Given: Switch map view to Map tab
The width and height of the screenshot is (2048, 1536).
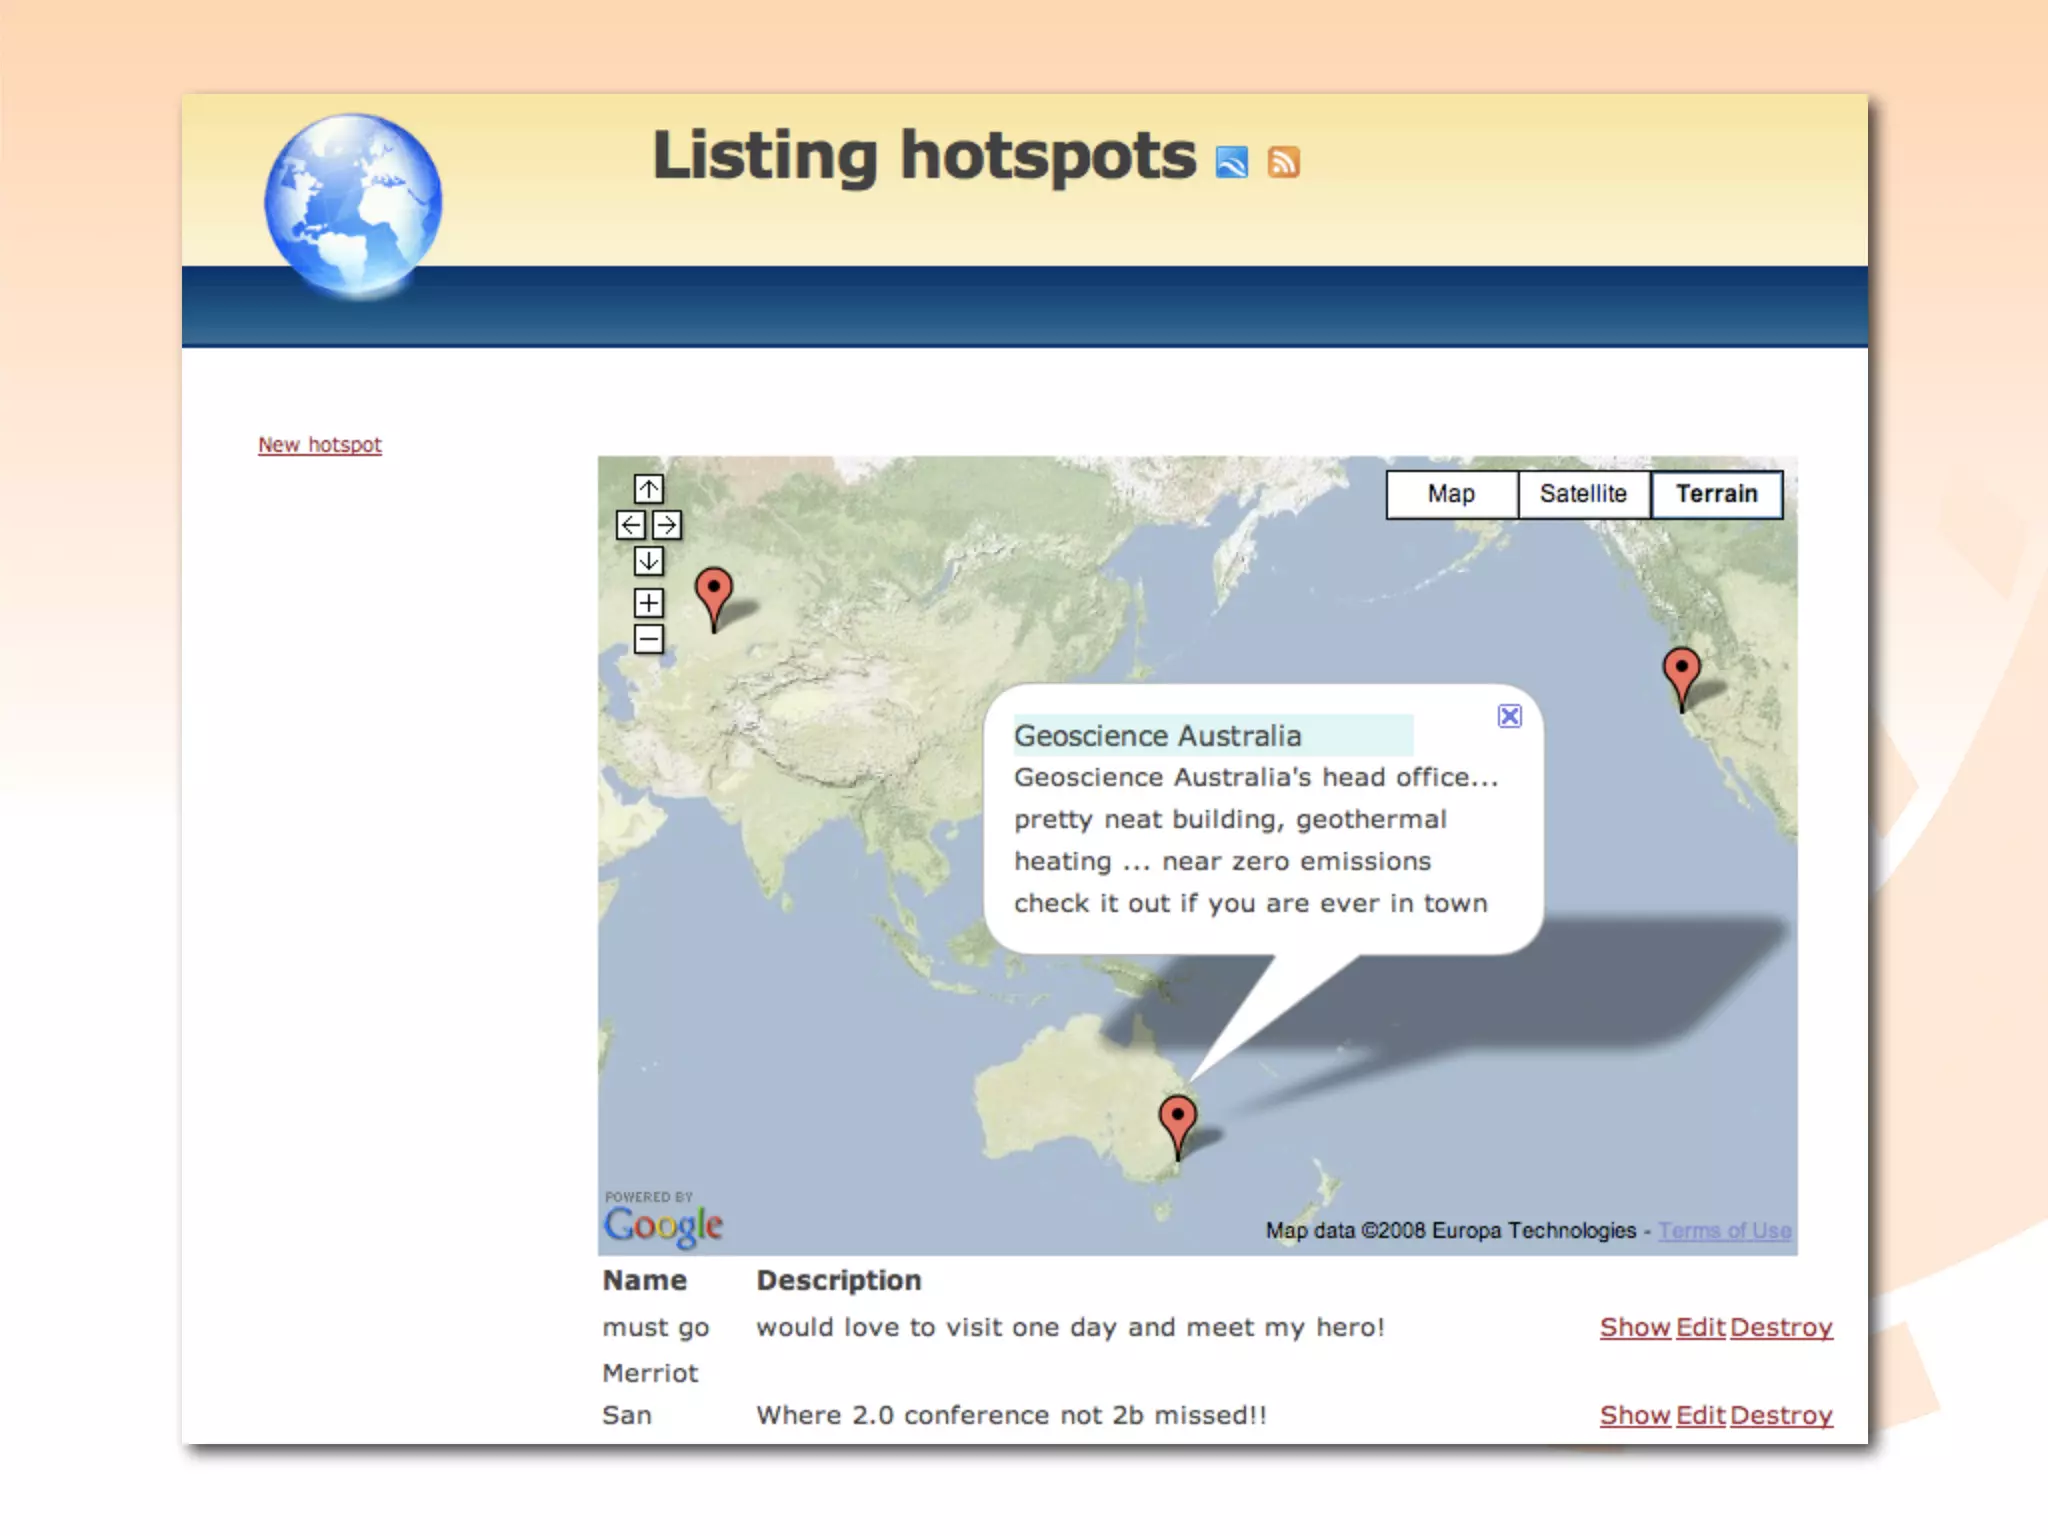Looking at the screenshot, I should 1451,494.
